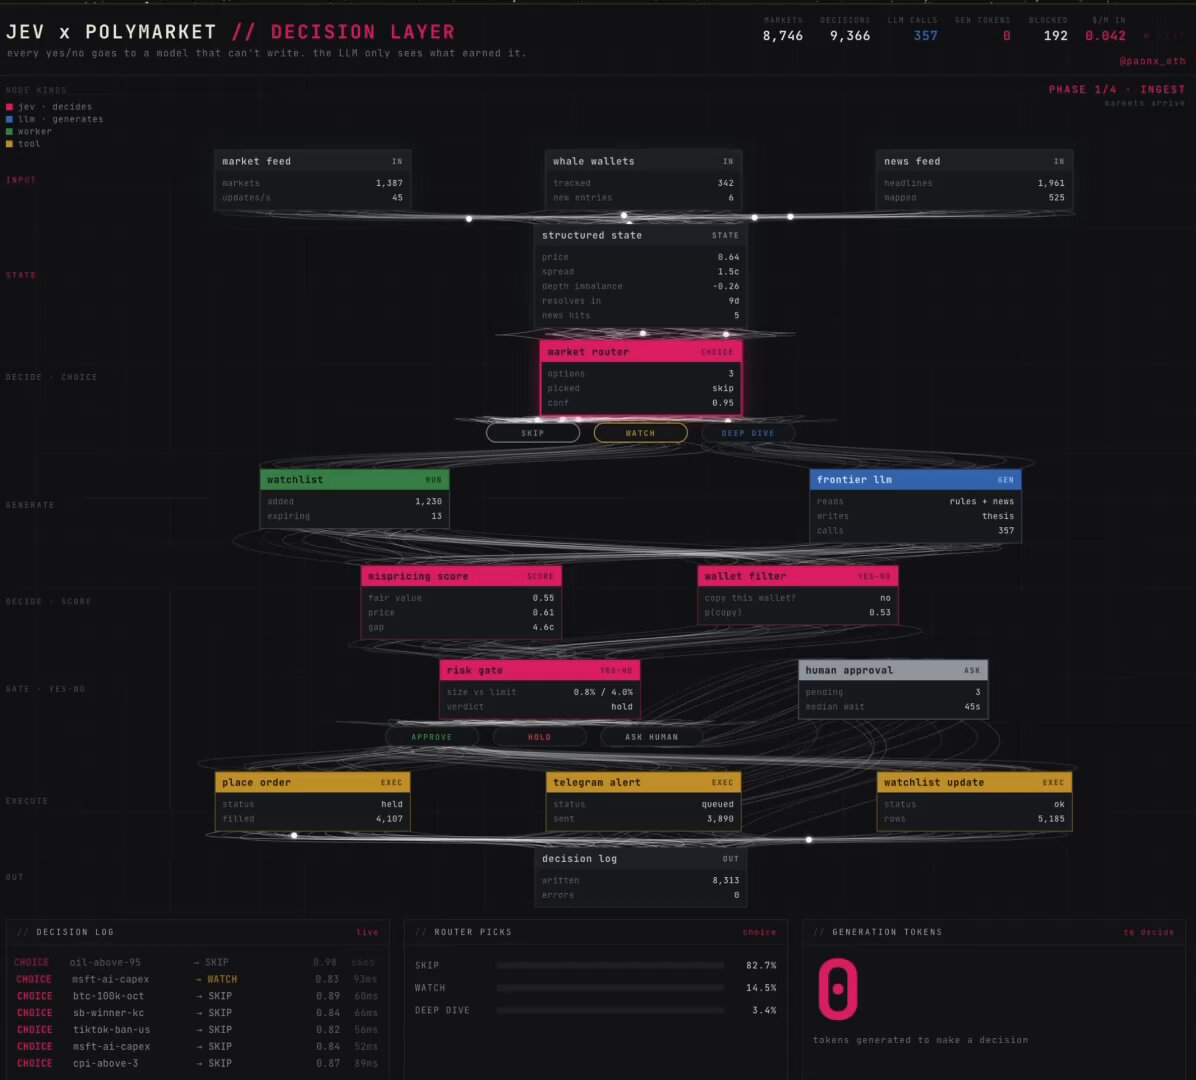This screenshot has width=1196, height=1080.
Task: Open the whale wallets input node
Action: pyautogui.click(x=643, y=180)
